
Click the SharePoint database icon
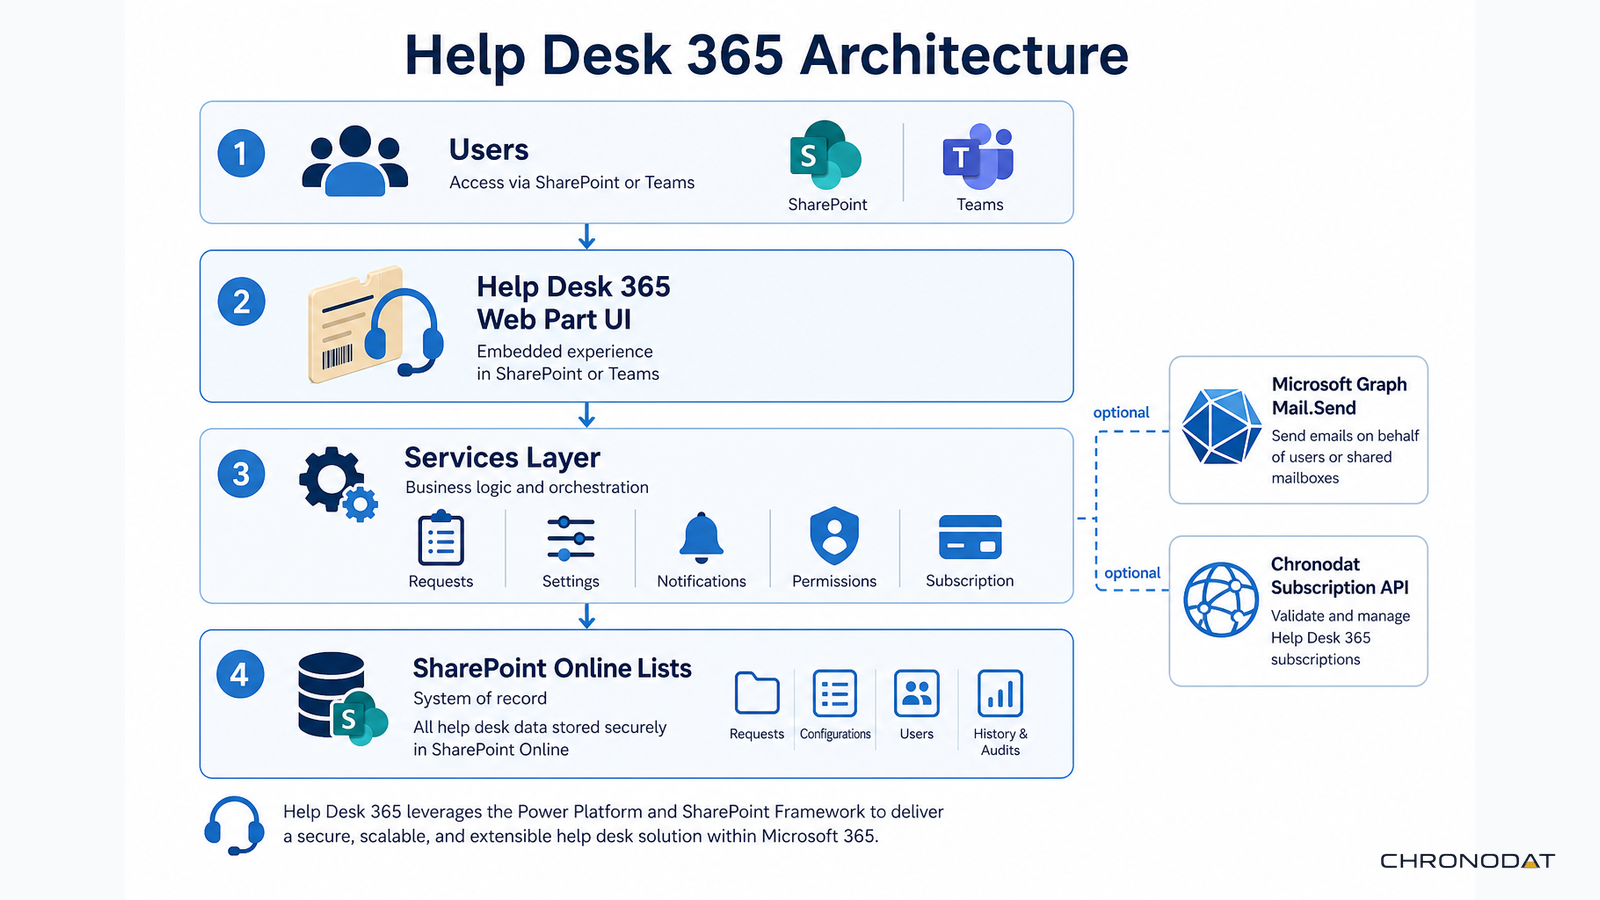click(342, 699)
